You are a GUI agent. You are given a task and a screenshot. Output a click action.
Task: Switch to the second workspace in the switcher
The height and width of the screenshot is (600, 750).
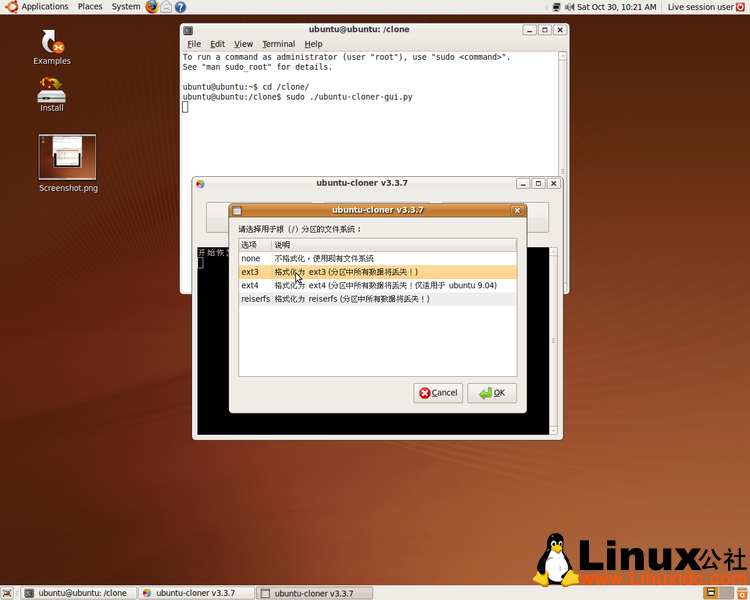coord(727,593)
